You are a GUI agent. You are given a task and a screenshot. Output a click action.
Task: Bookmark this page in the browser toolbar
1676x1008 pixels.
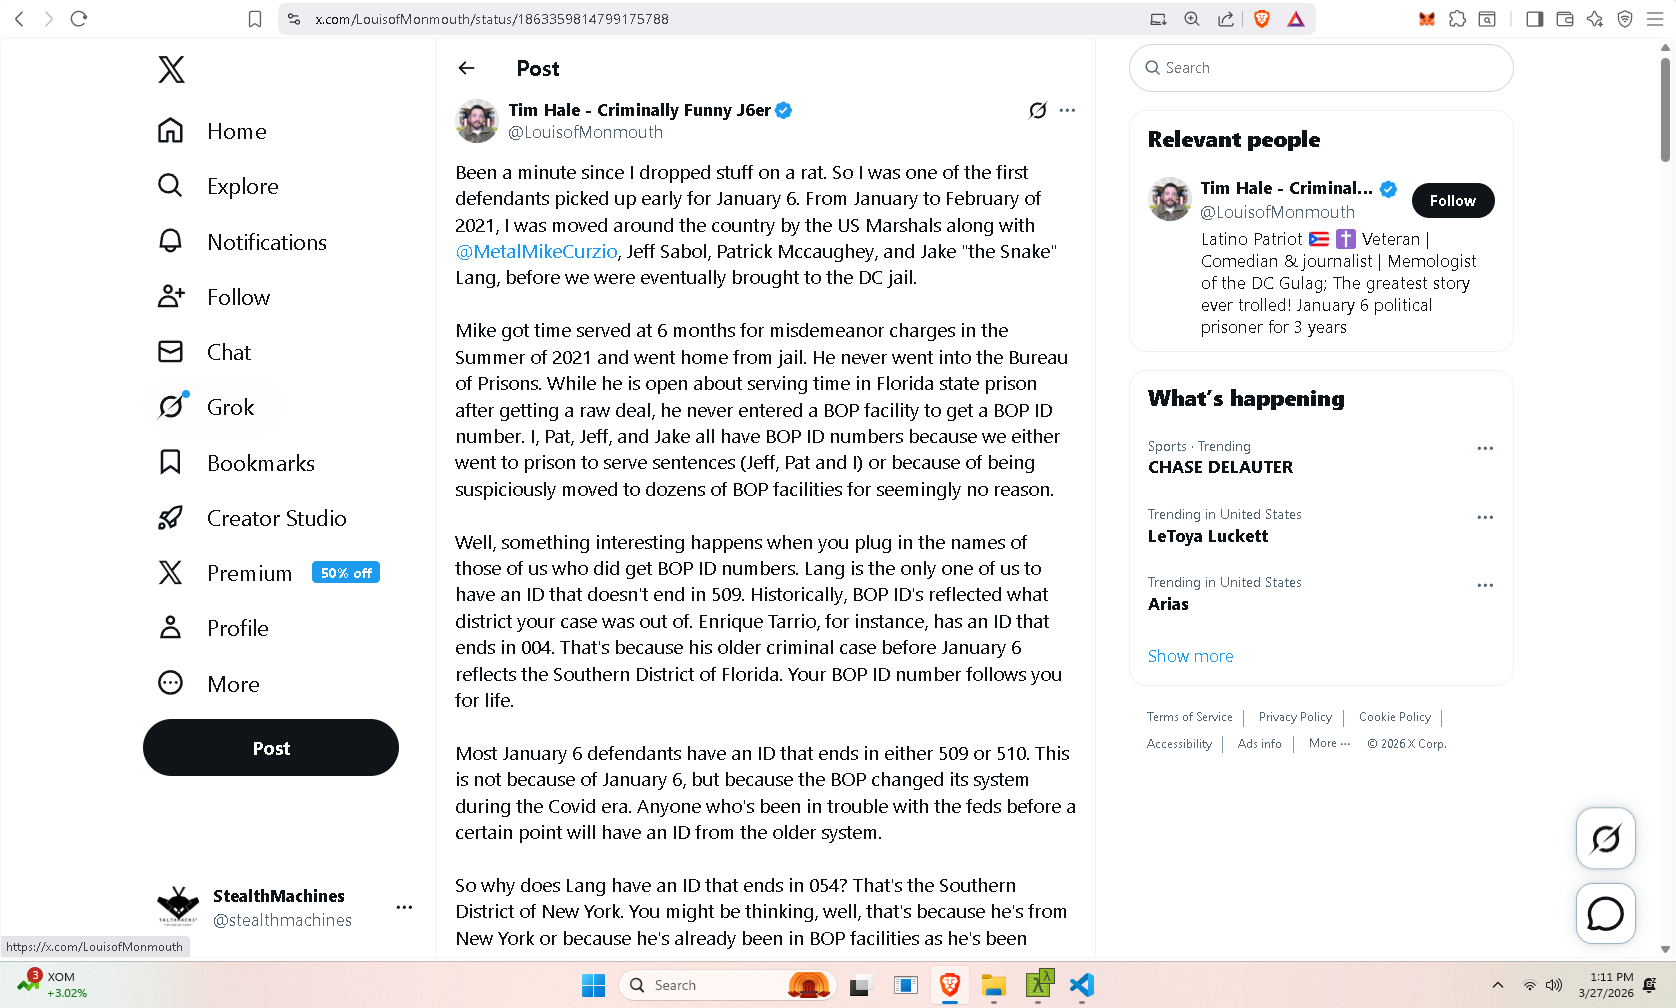(x=255, y=19)
